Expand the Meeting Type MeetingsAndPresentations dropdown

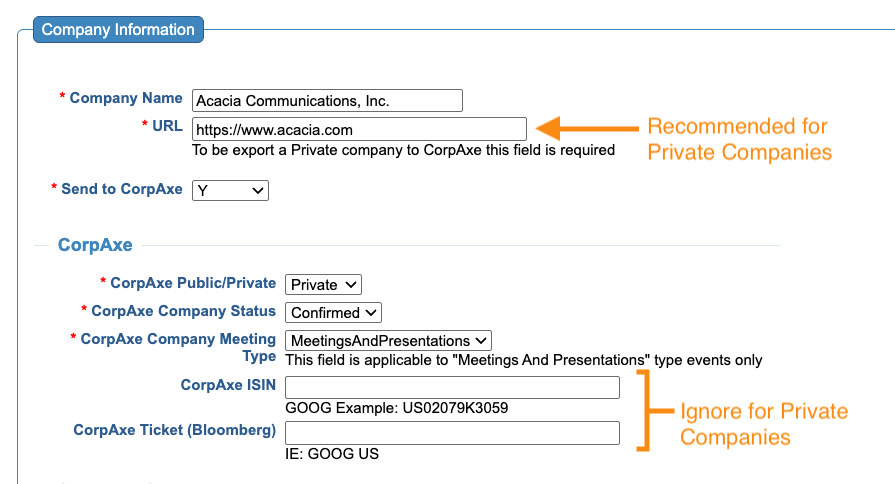[388, 341]
